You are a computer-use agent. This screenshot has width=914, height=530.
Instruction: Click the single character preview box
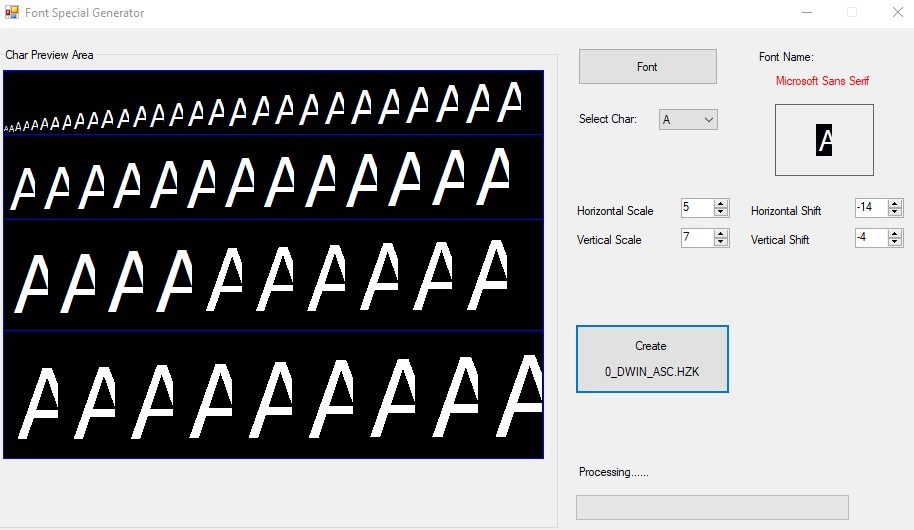pyautogui.click(x=824, y=140)
